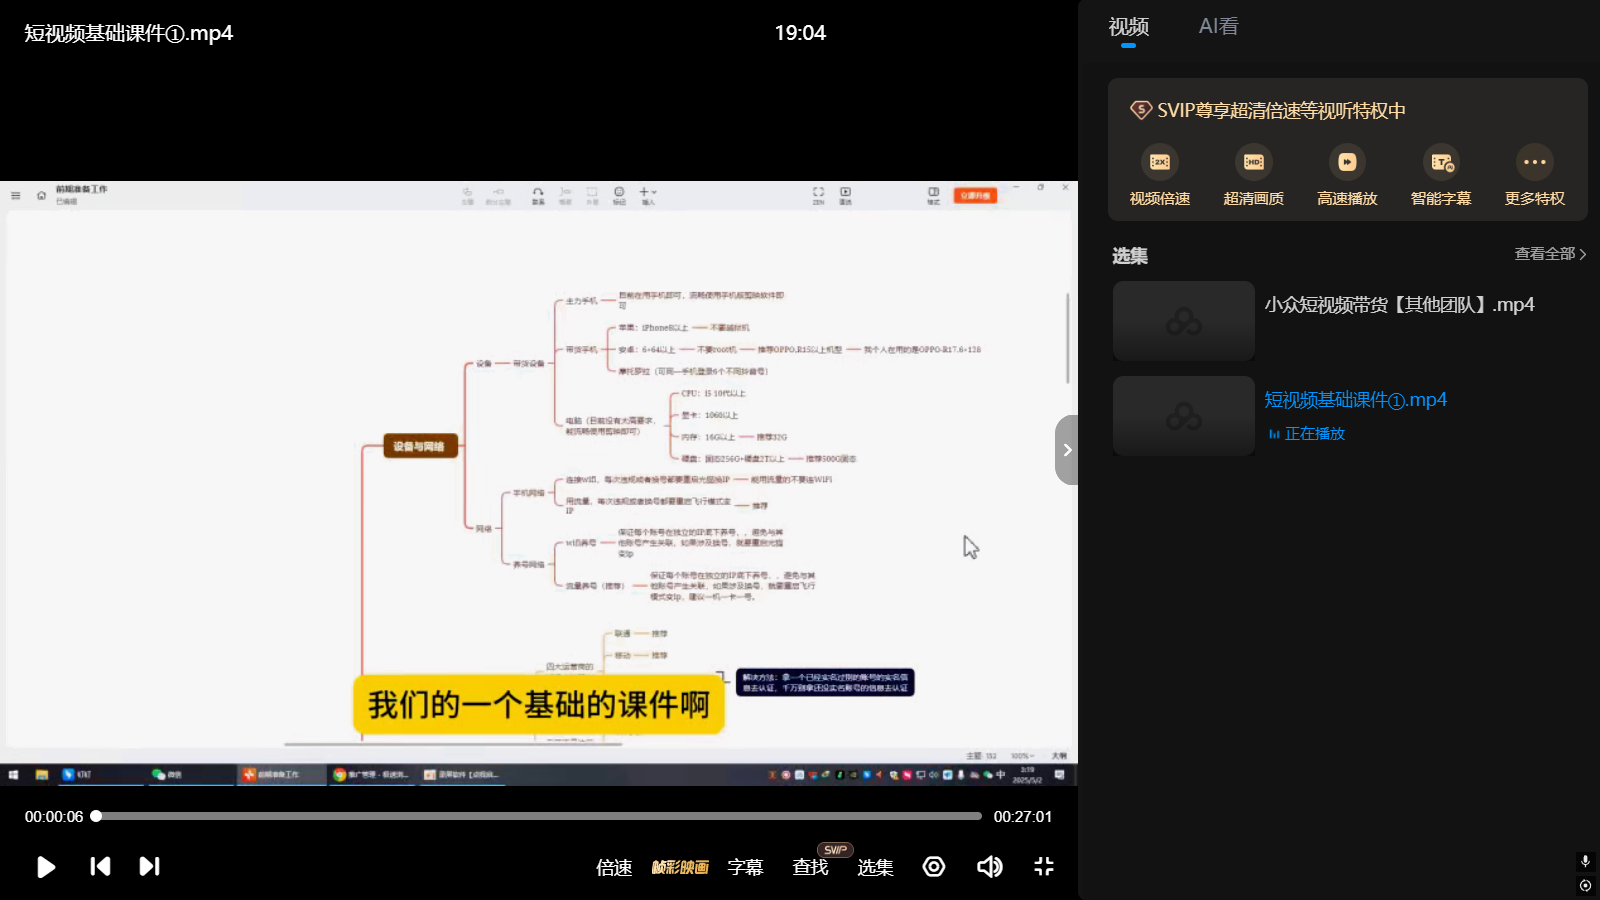Play 小众短视频带货【其他团队】.mp4 from the list
This screenshot has height=900, width=1600.
click(1399, 305)
